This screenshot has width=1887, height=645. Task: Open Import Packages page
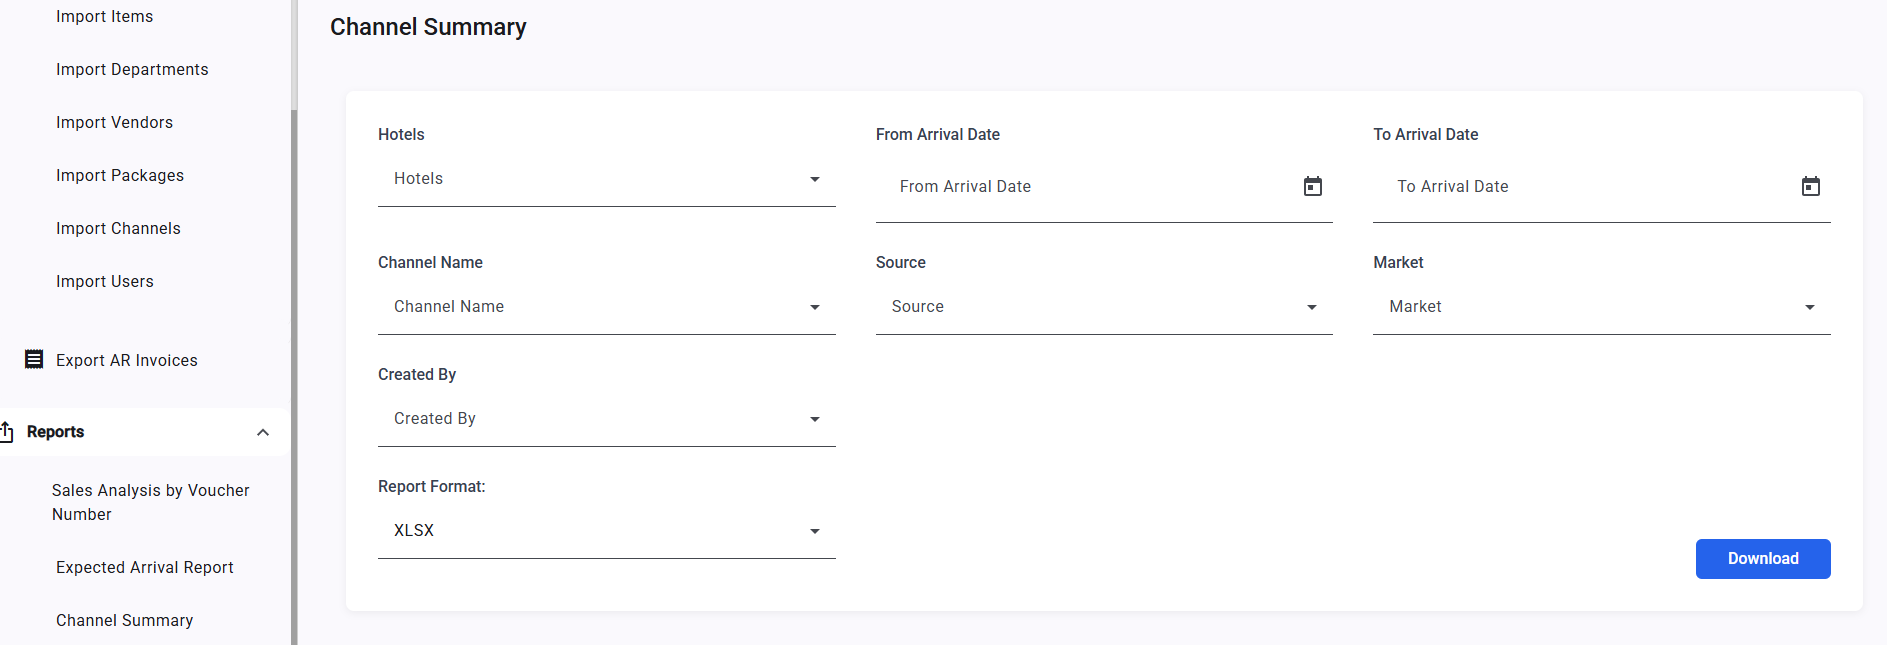pos(120,175)
